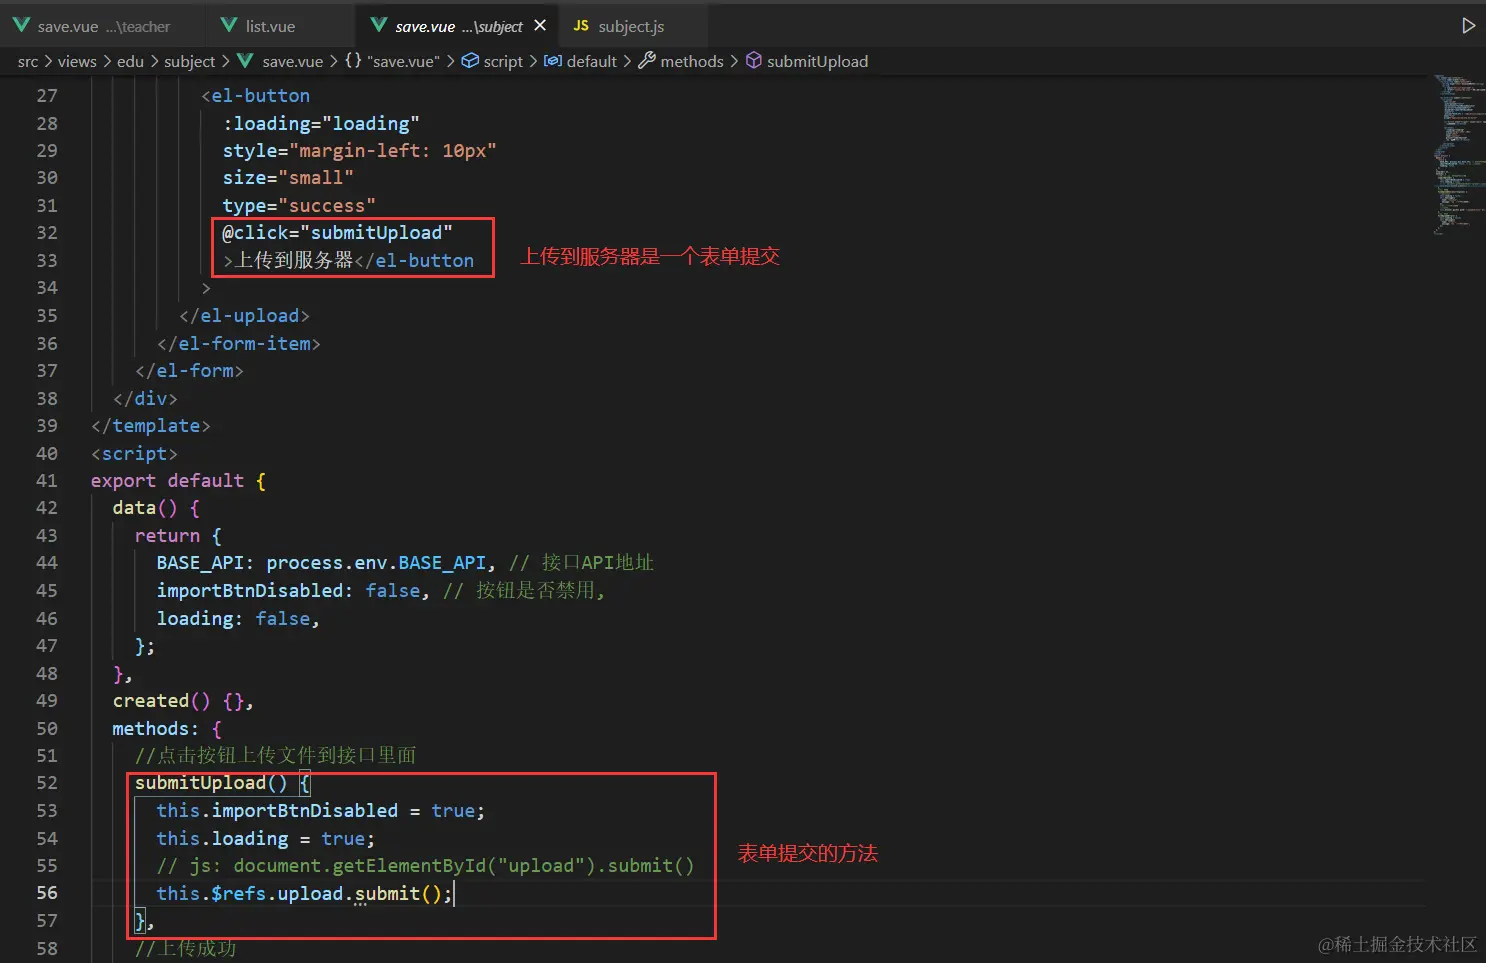Viewport: 1486px width, 963px height.
Task: Open the default breadcrumb dropdown
Action: (x=592, y=62)
